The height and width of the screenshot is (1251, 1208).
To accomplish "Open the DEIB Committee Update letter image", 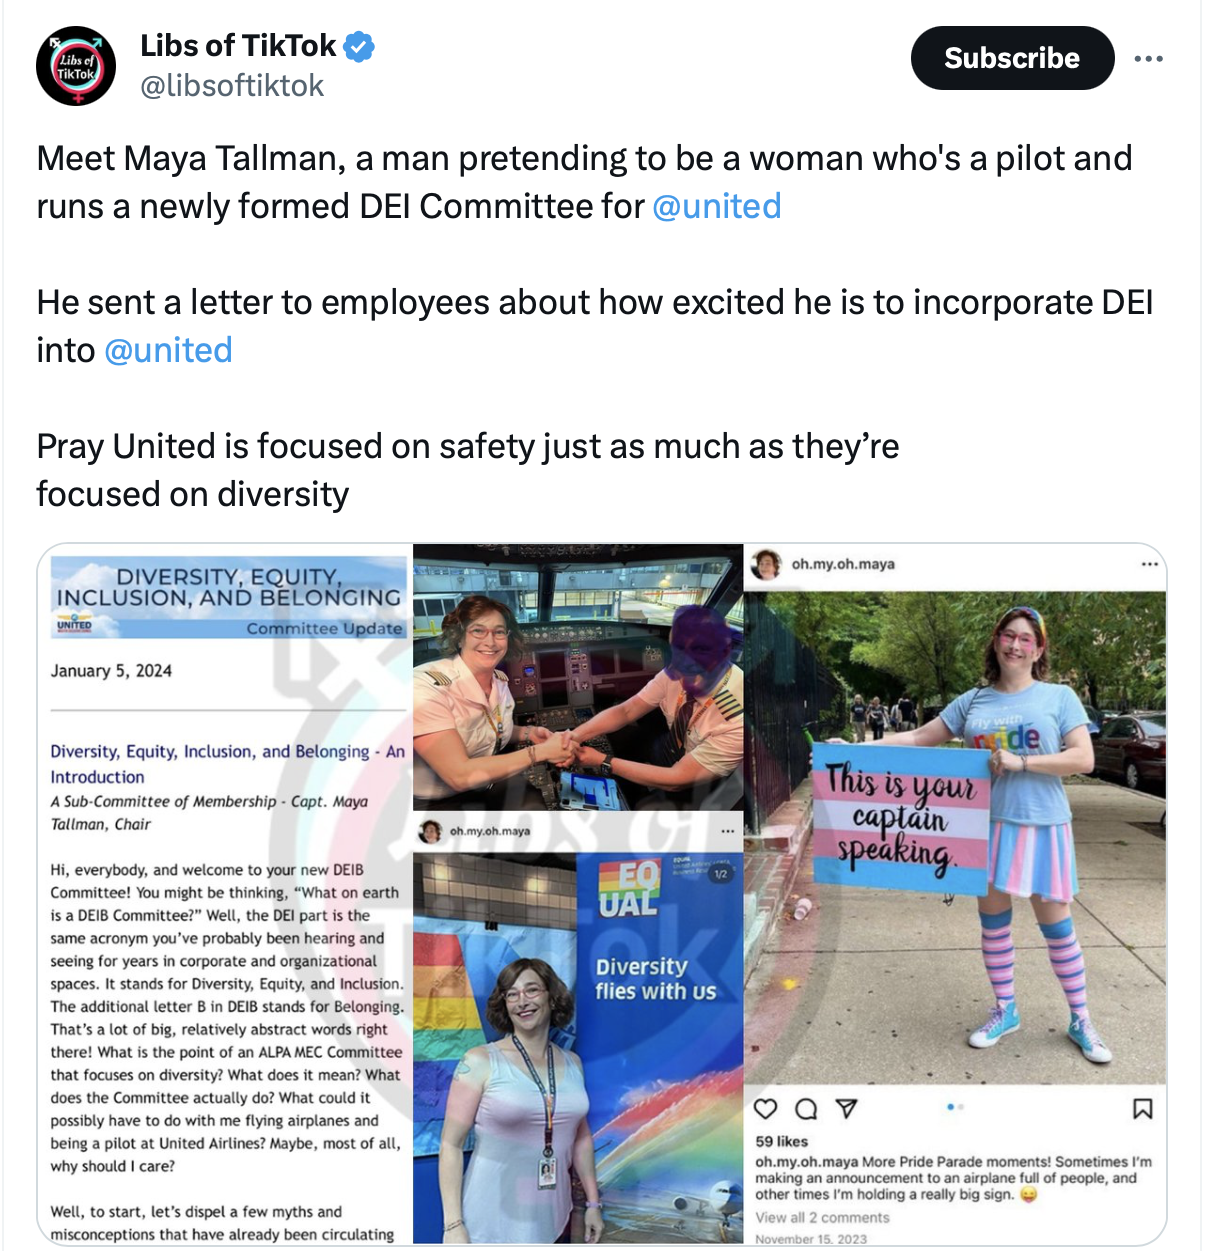I will [225, 894].
